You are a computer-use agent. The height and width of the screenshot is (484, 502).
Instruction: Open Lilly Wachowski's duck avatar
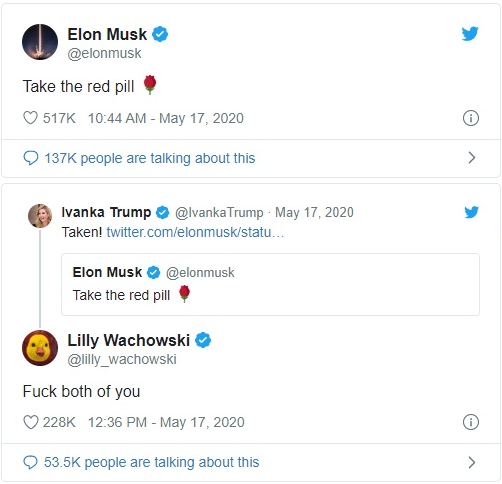40,348
